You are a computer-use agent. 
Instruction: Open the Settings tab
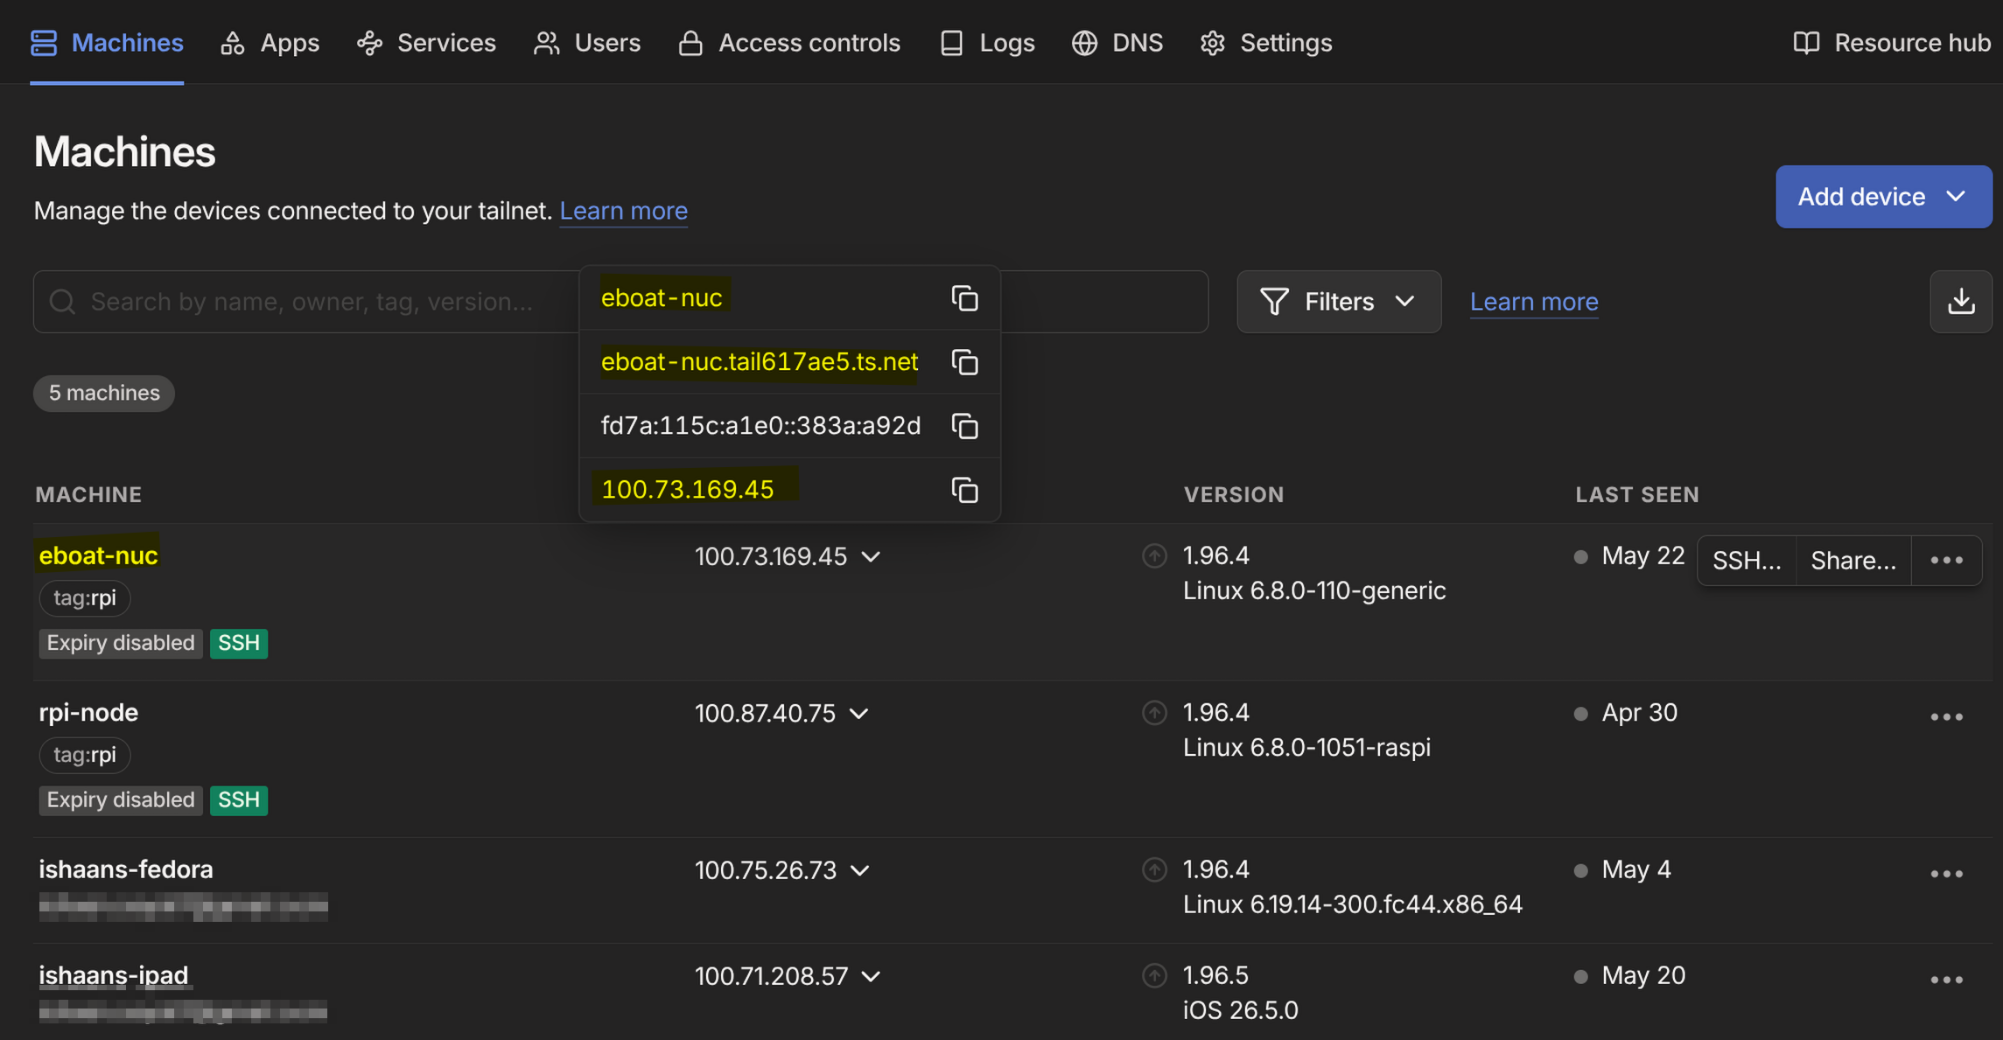coord(1266,43)
